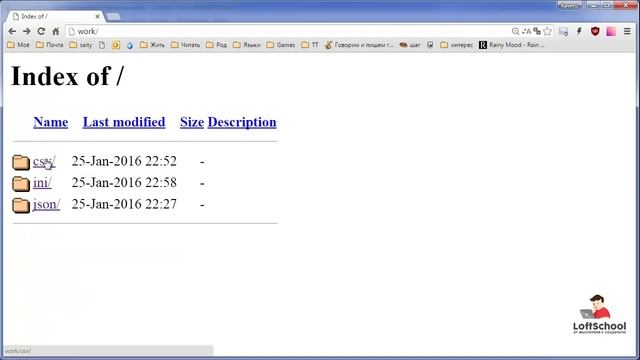
Task: Click the date 25-Jan-2016 22:52
Action: (x=124, y=161)
